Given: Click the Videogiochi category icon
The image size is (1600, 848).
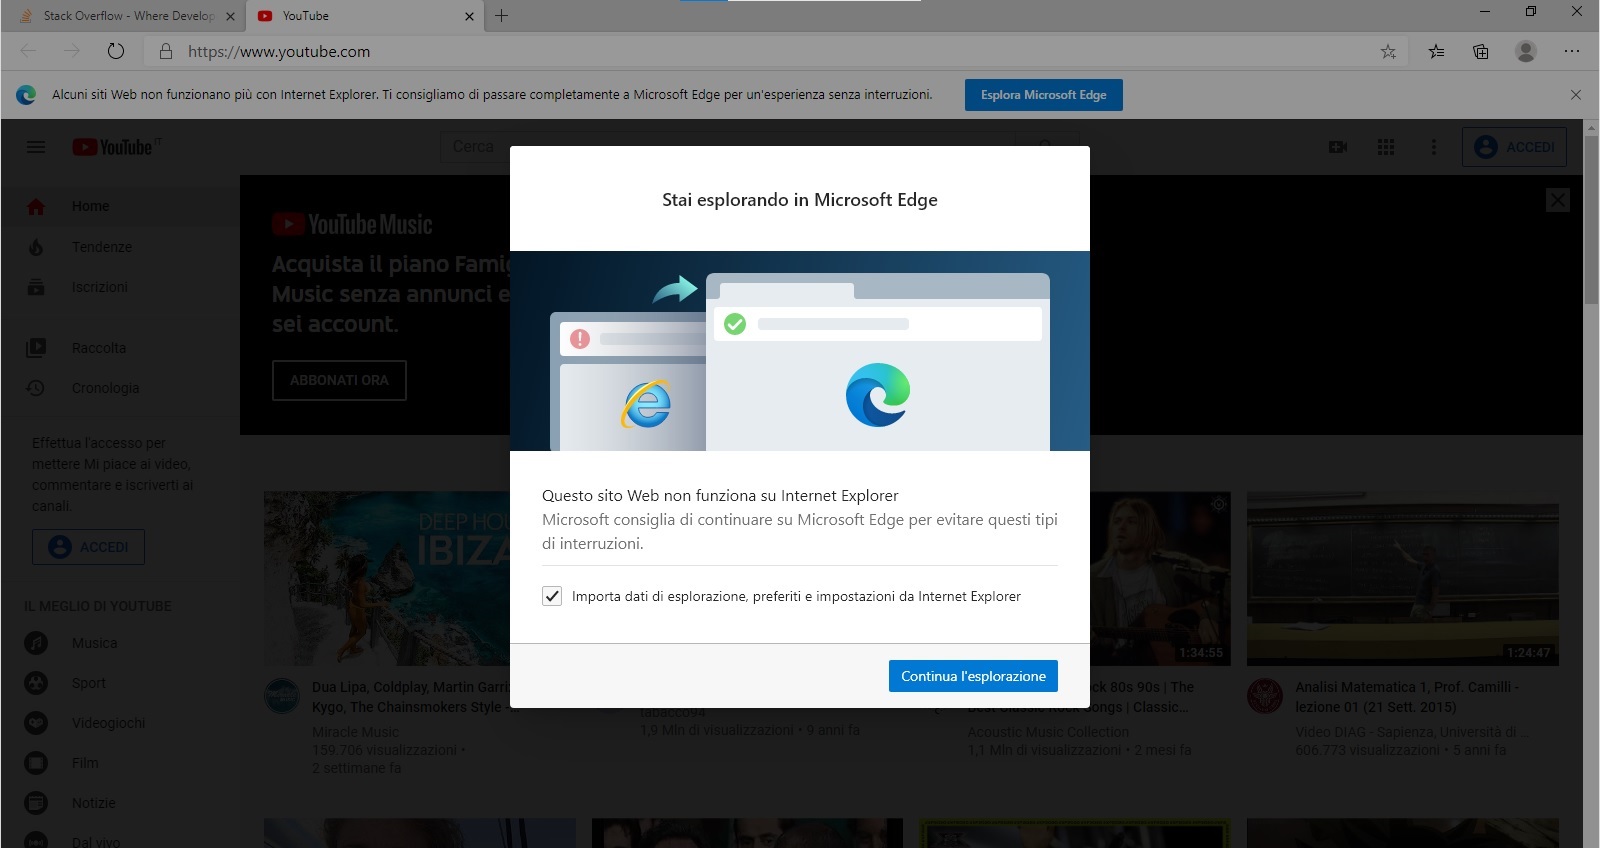Looking at the screenshot, I should 36,723.
